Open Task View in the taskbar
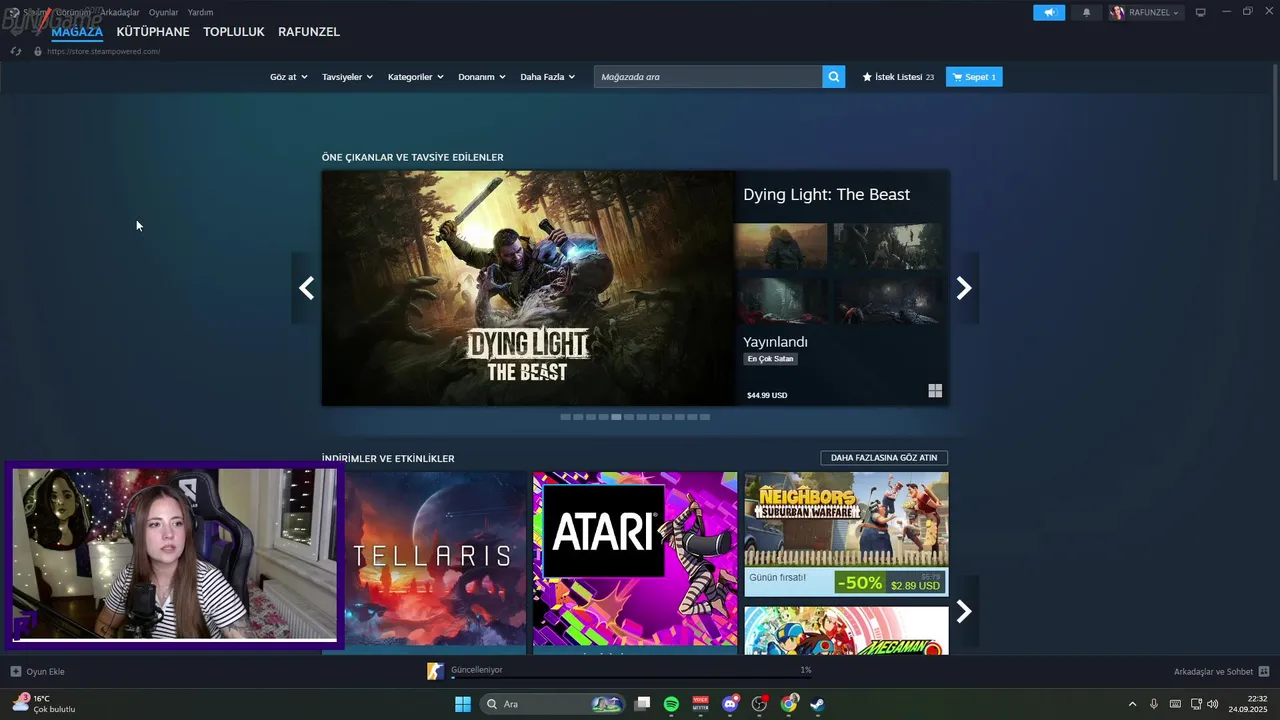1280x720 pixels. point(642,704)
